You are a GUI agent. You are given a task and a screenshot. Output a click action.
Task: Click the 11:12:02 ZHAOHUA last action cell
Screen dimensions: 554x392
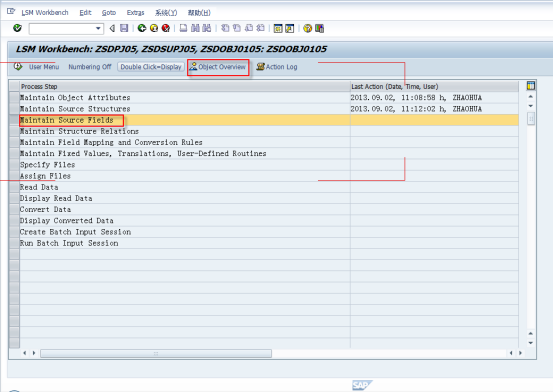[434, 109]
